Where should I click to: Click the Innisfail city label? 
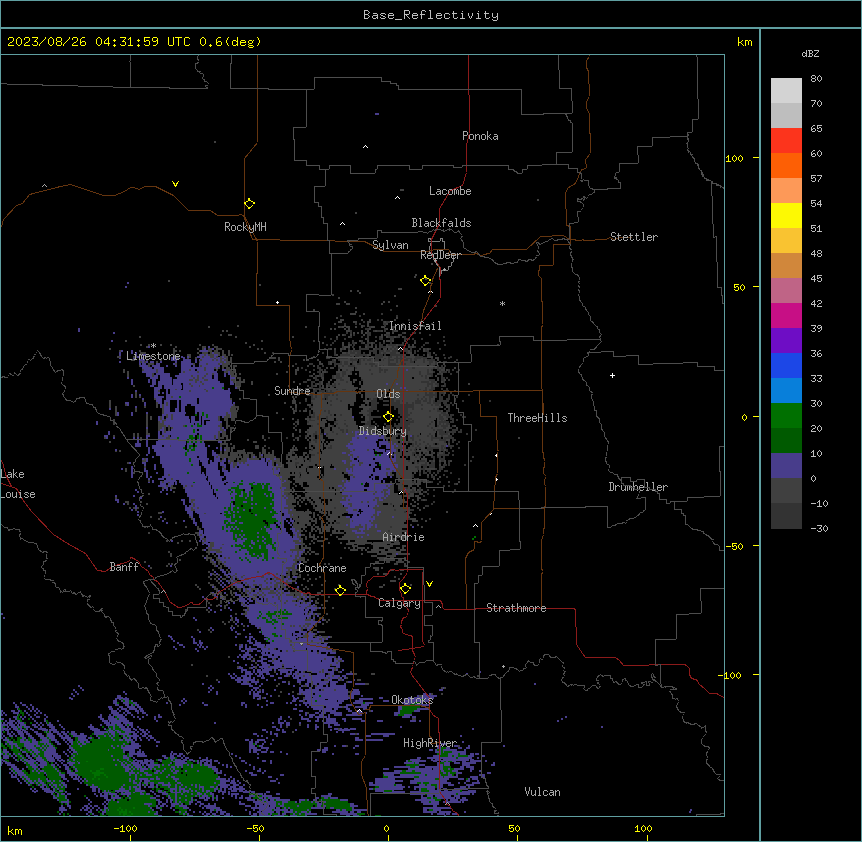(x=415, y=326)
